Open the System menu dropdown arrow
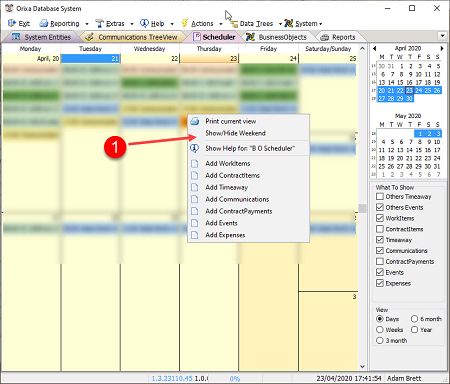Image resolution: width=450 pixels, height=384 pixels. [321, 24]
